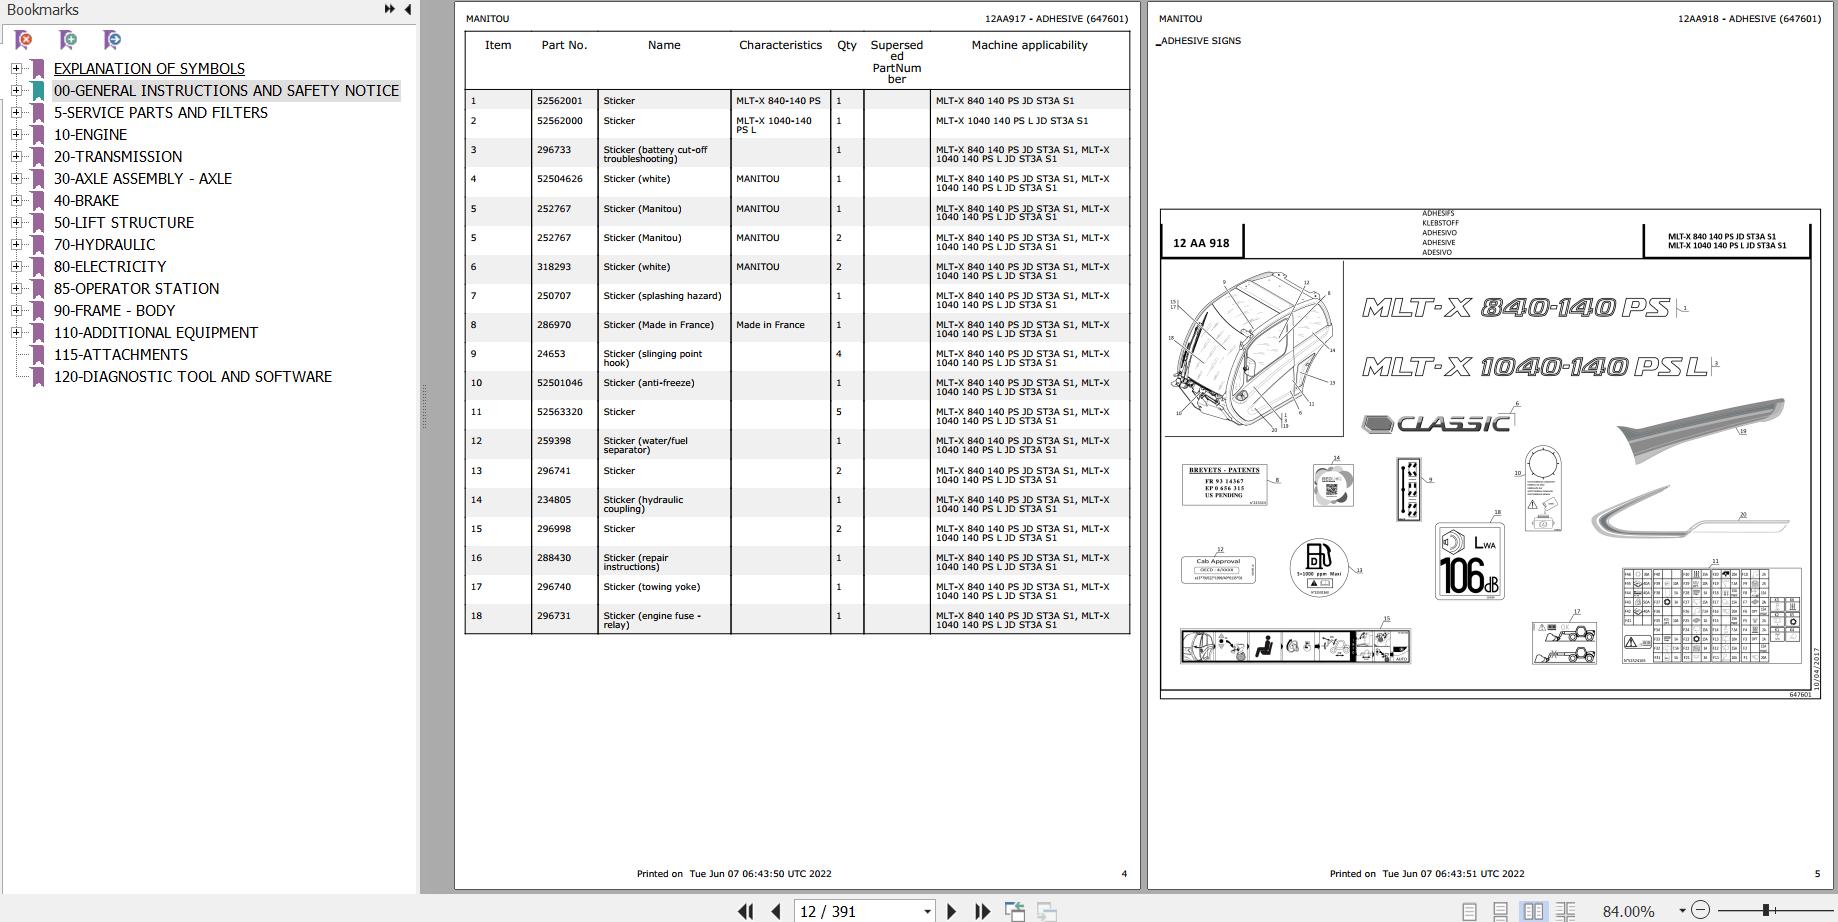This screenshot has height=922, width=1838.
Task: Click the add new bookmark icon
Action: (x=68, y=40)
